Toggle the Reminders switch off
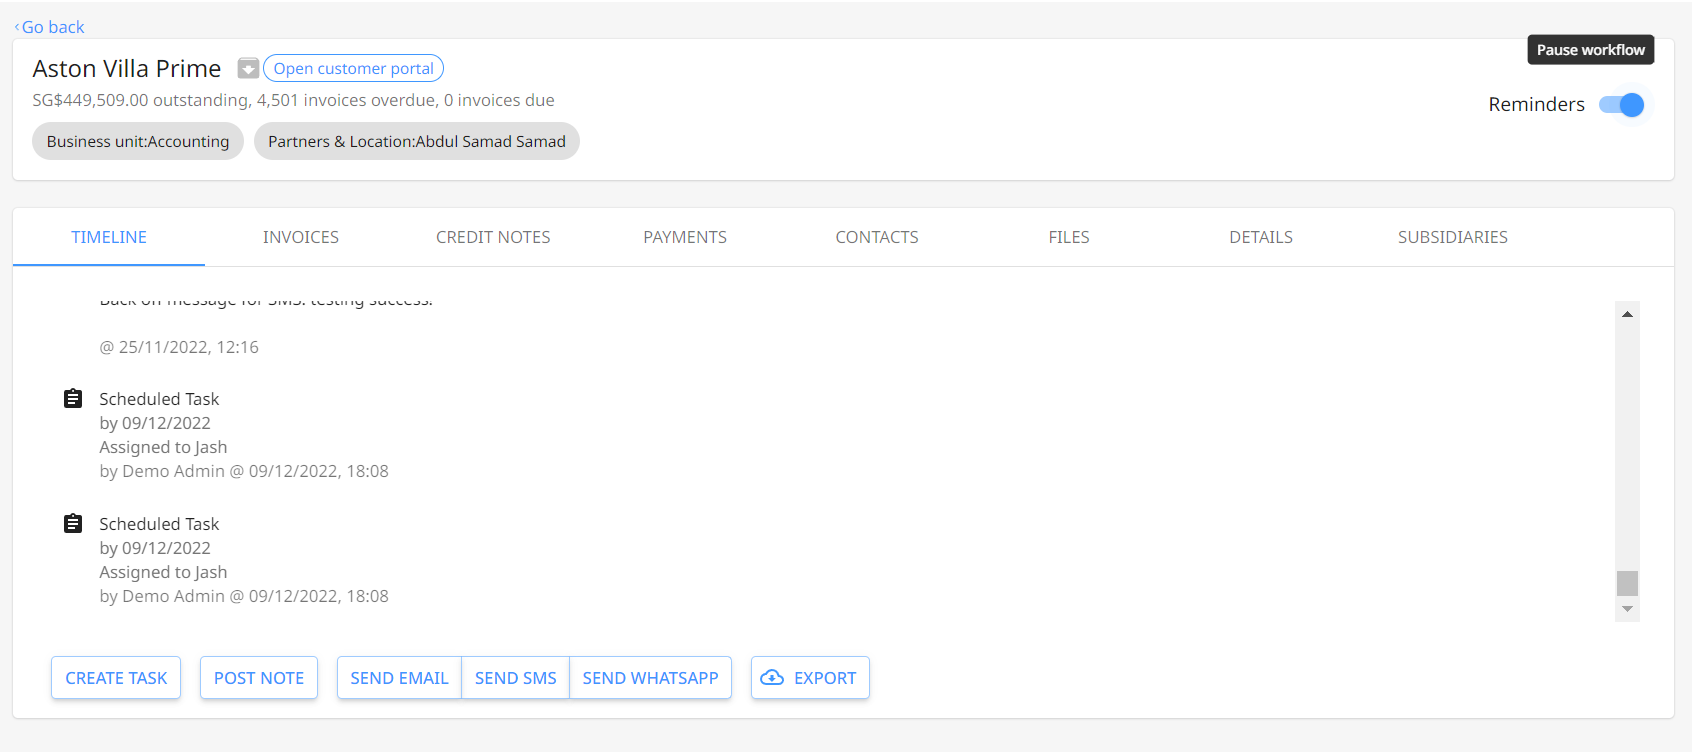 coord(1621,105)
